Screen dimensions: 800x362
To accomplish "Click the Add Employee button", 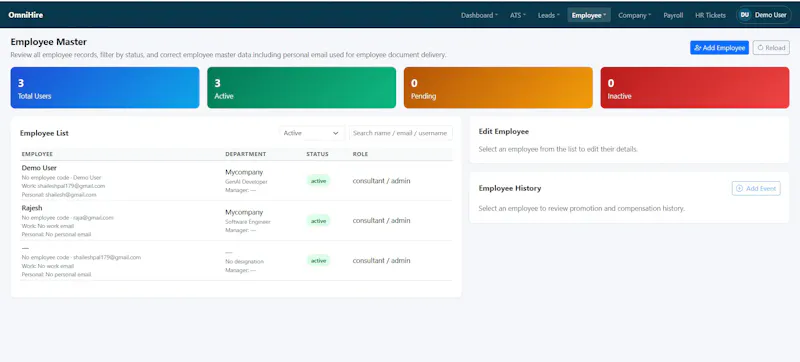I will [x=719, y=47].
